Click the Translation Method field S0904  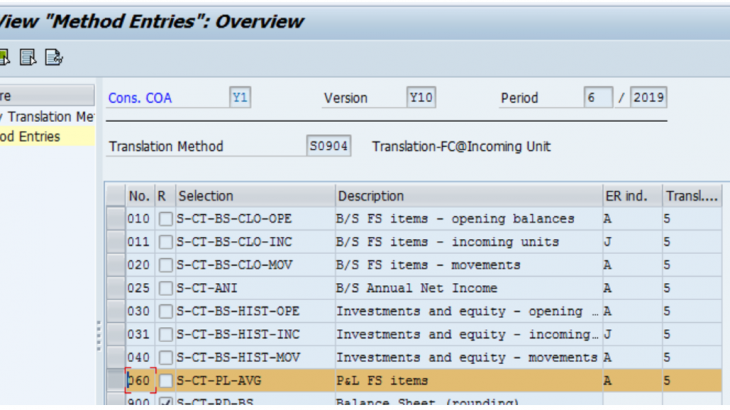tap(328, 146)
